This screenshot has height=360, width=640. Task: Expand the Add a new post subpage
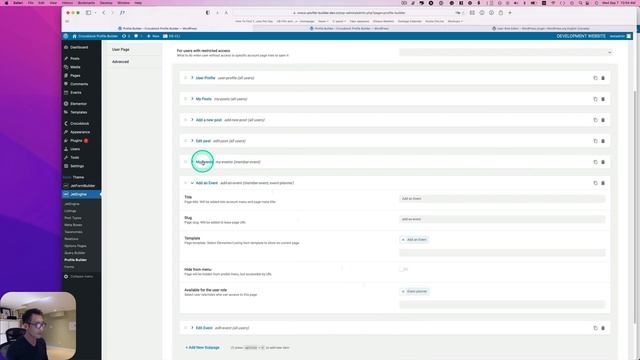point(192,120)
